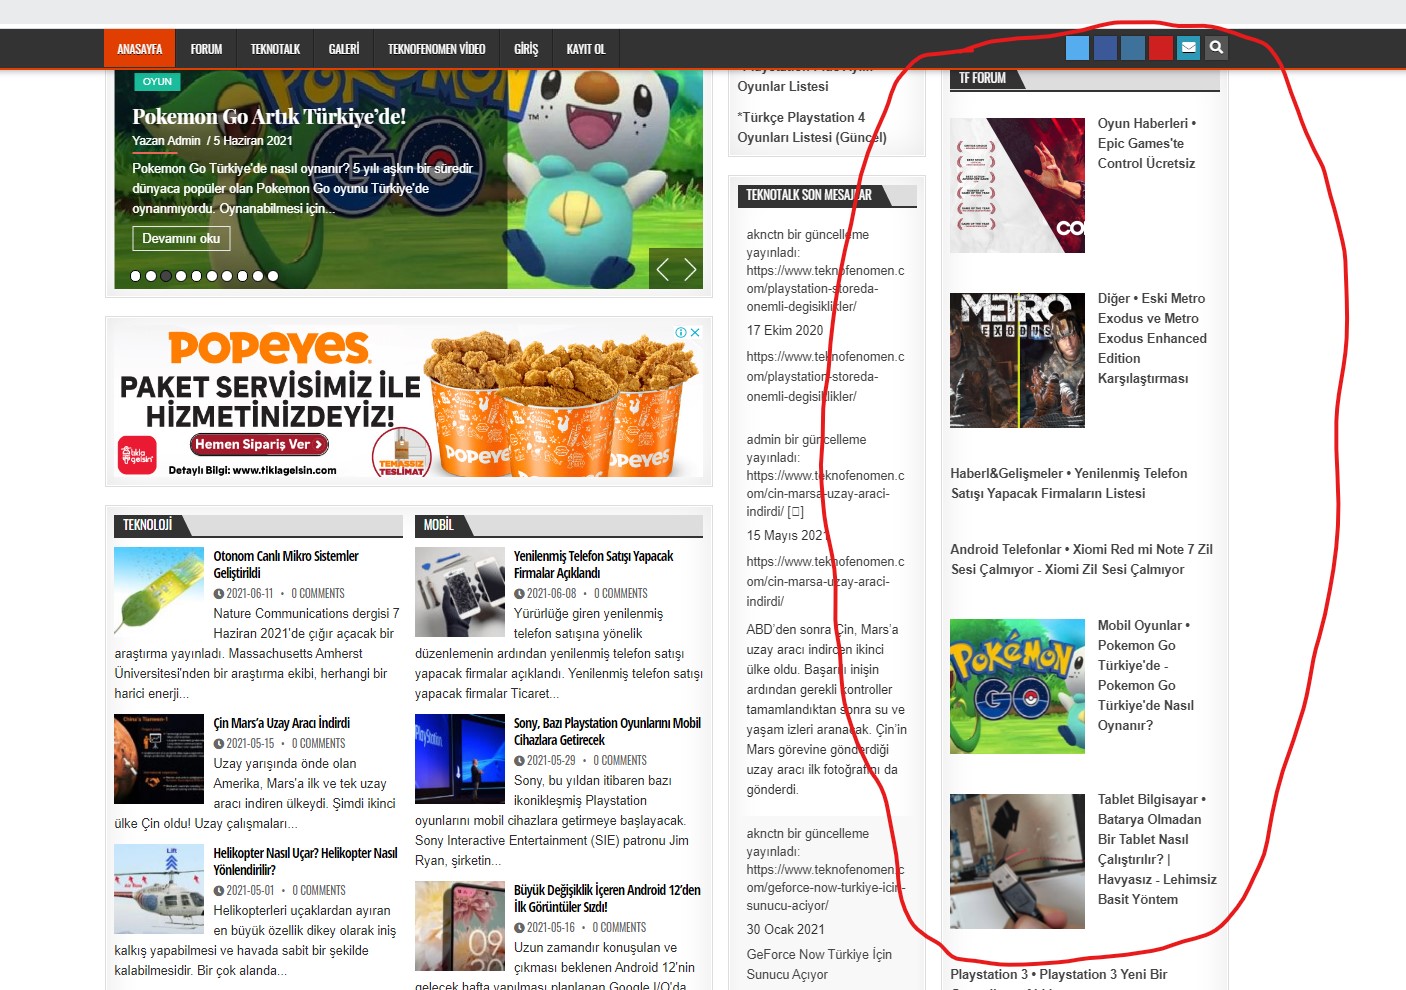1406x990 pixels.
Task: Open Helikopter Nasıl Uçar article title
Action: (x=305, y=861)
